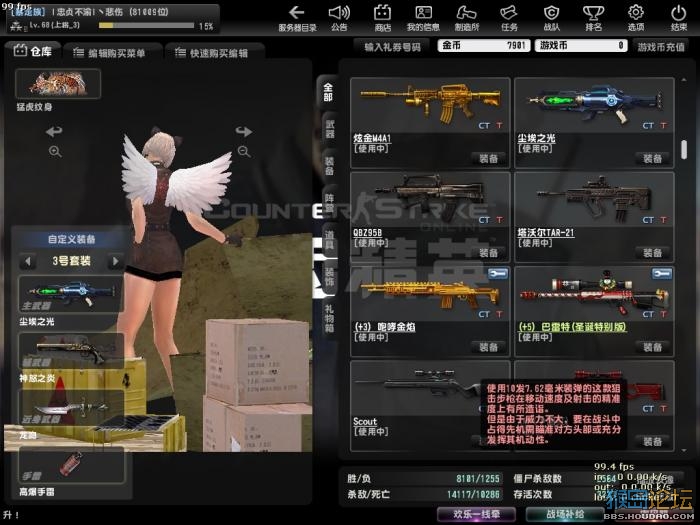Screen dimensions: 700x525
Task: Select the 尘埃之光 primary weapon slot
Action: (71, 294)
